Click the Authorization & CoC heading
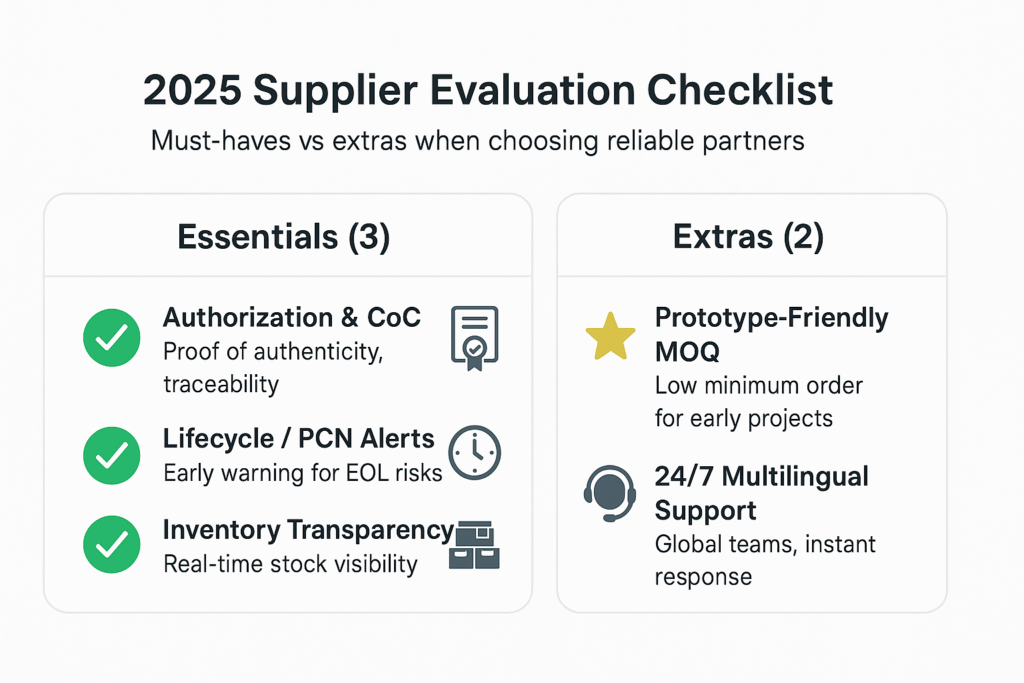Image resolution: width=1024 pixels, height=683 pixels. [x=292, y=317]
